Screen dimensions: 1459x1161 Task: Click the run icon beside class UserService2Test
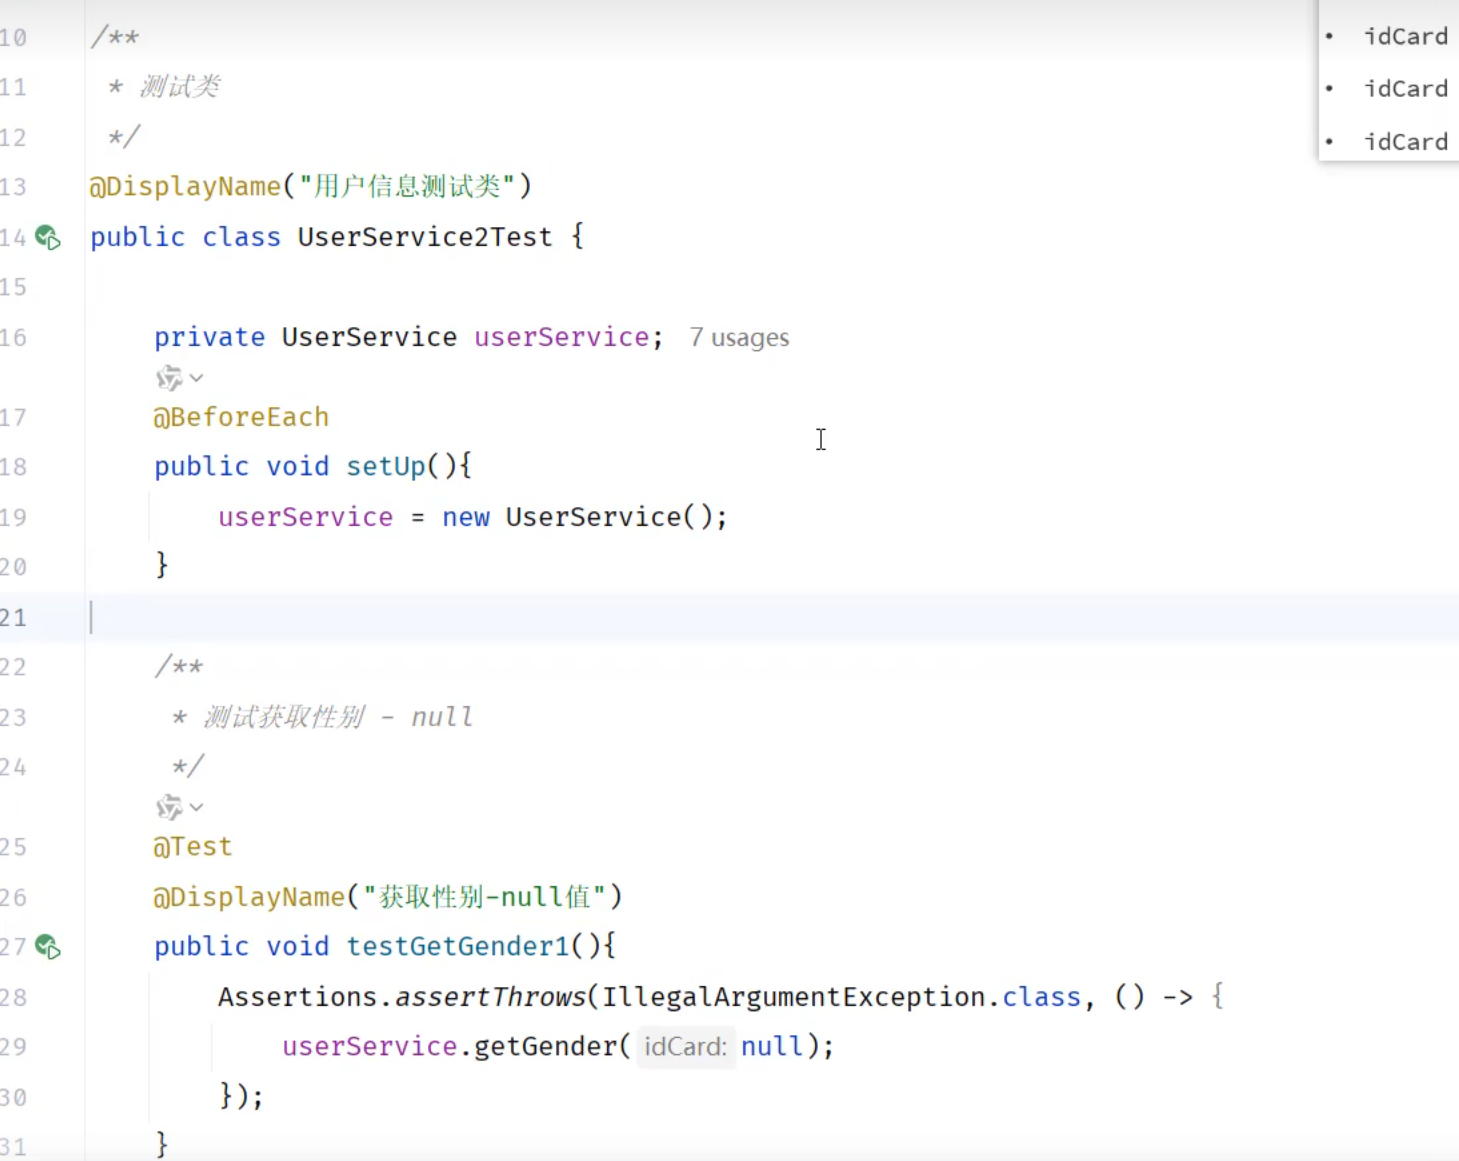point(47,238)
